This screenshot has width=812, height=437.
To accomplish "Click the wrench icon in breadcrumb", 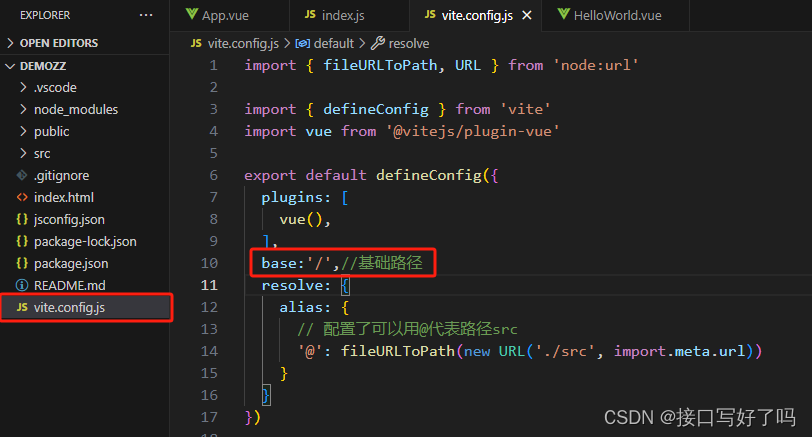I will (378, 43).
